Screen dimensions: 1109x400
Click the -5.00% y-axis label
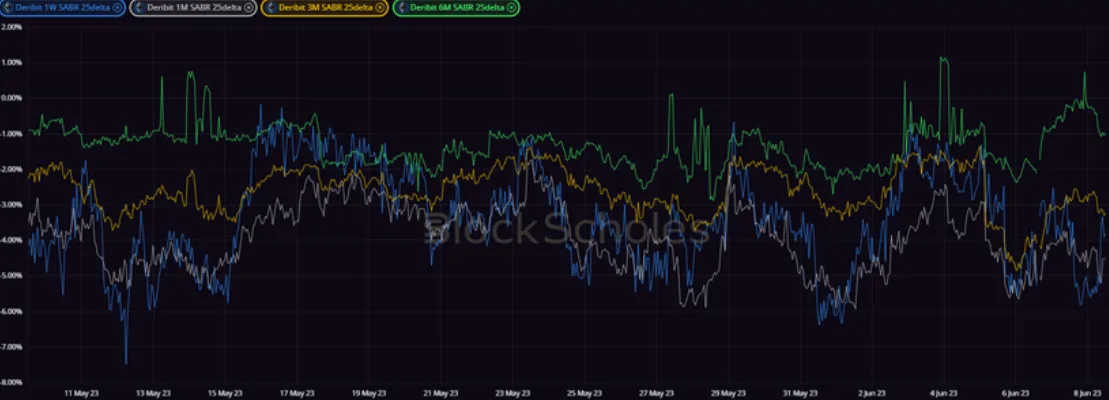[13, 275]
